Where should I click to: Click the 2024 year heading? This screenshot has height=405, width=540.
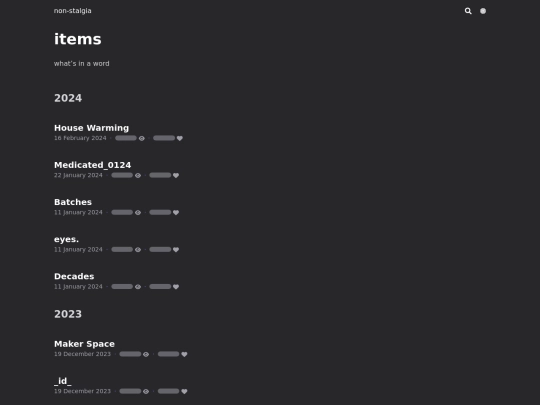pyautogui.click(x=68, y=98)
